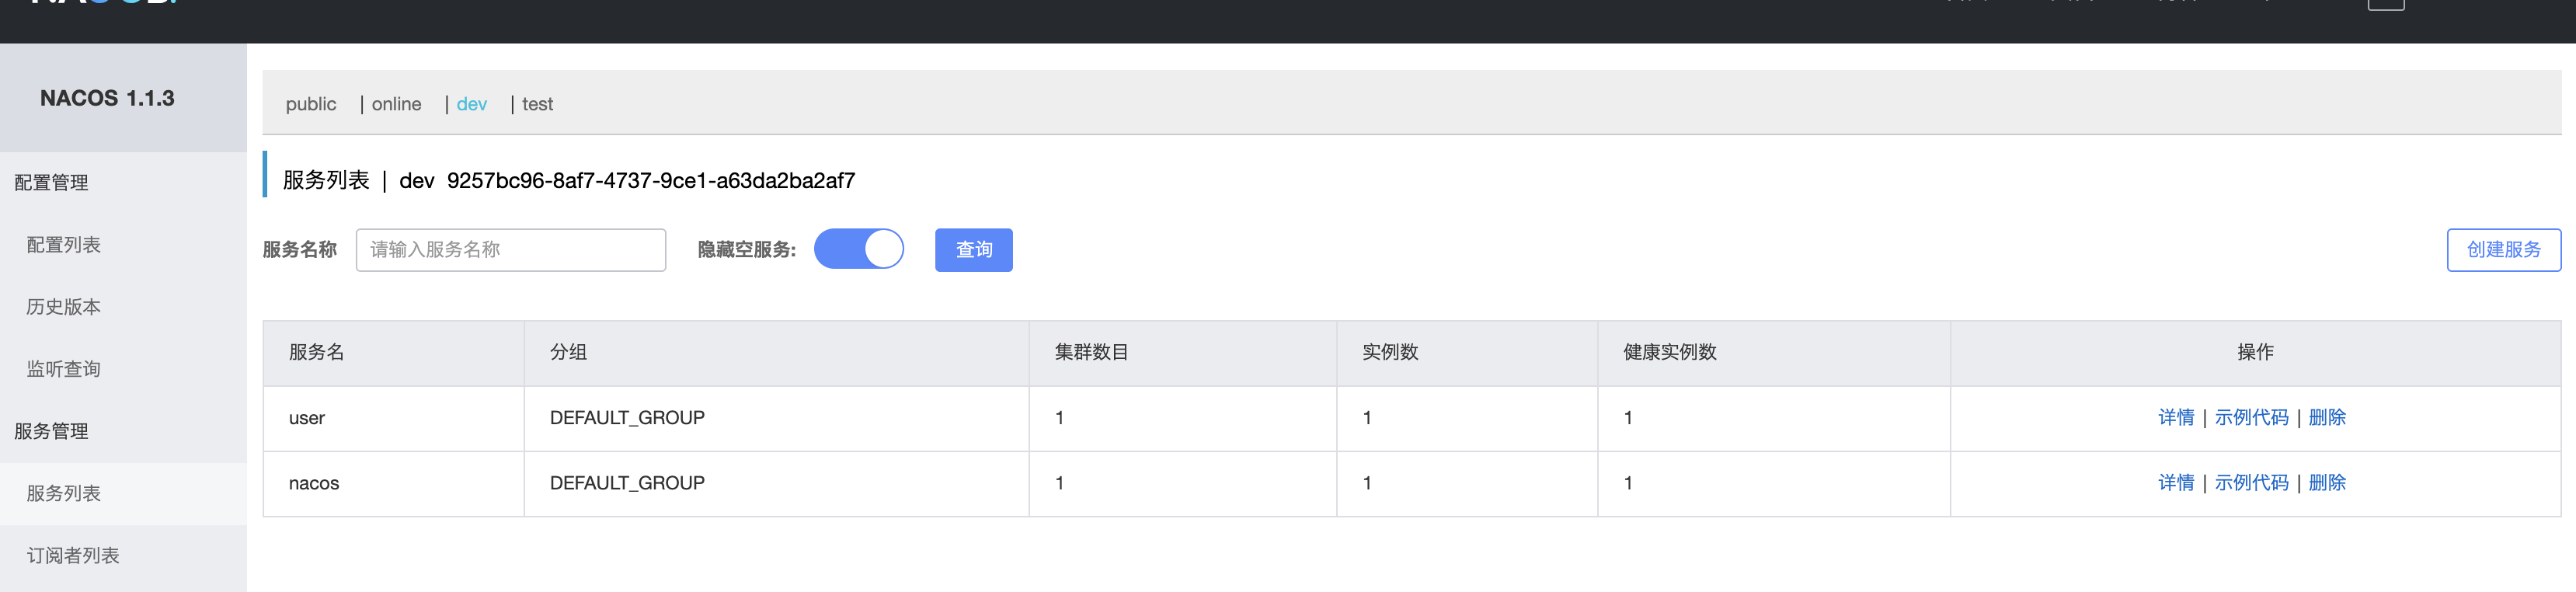Click DEFAULT_GROUP in the nacos row
The height and width of the screenshot is (592, 2576).
pyautogui.click(x=627, y=483)
